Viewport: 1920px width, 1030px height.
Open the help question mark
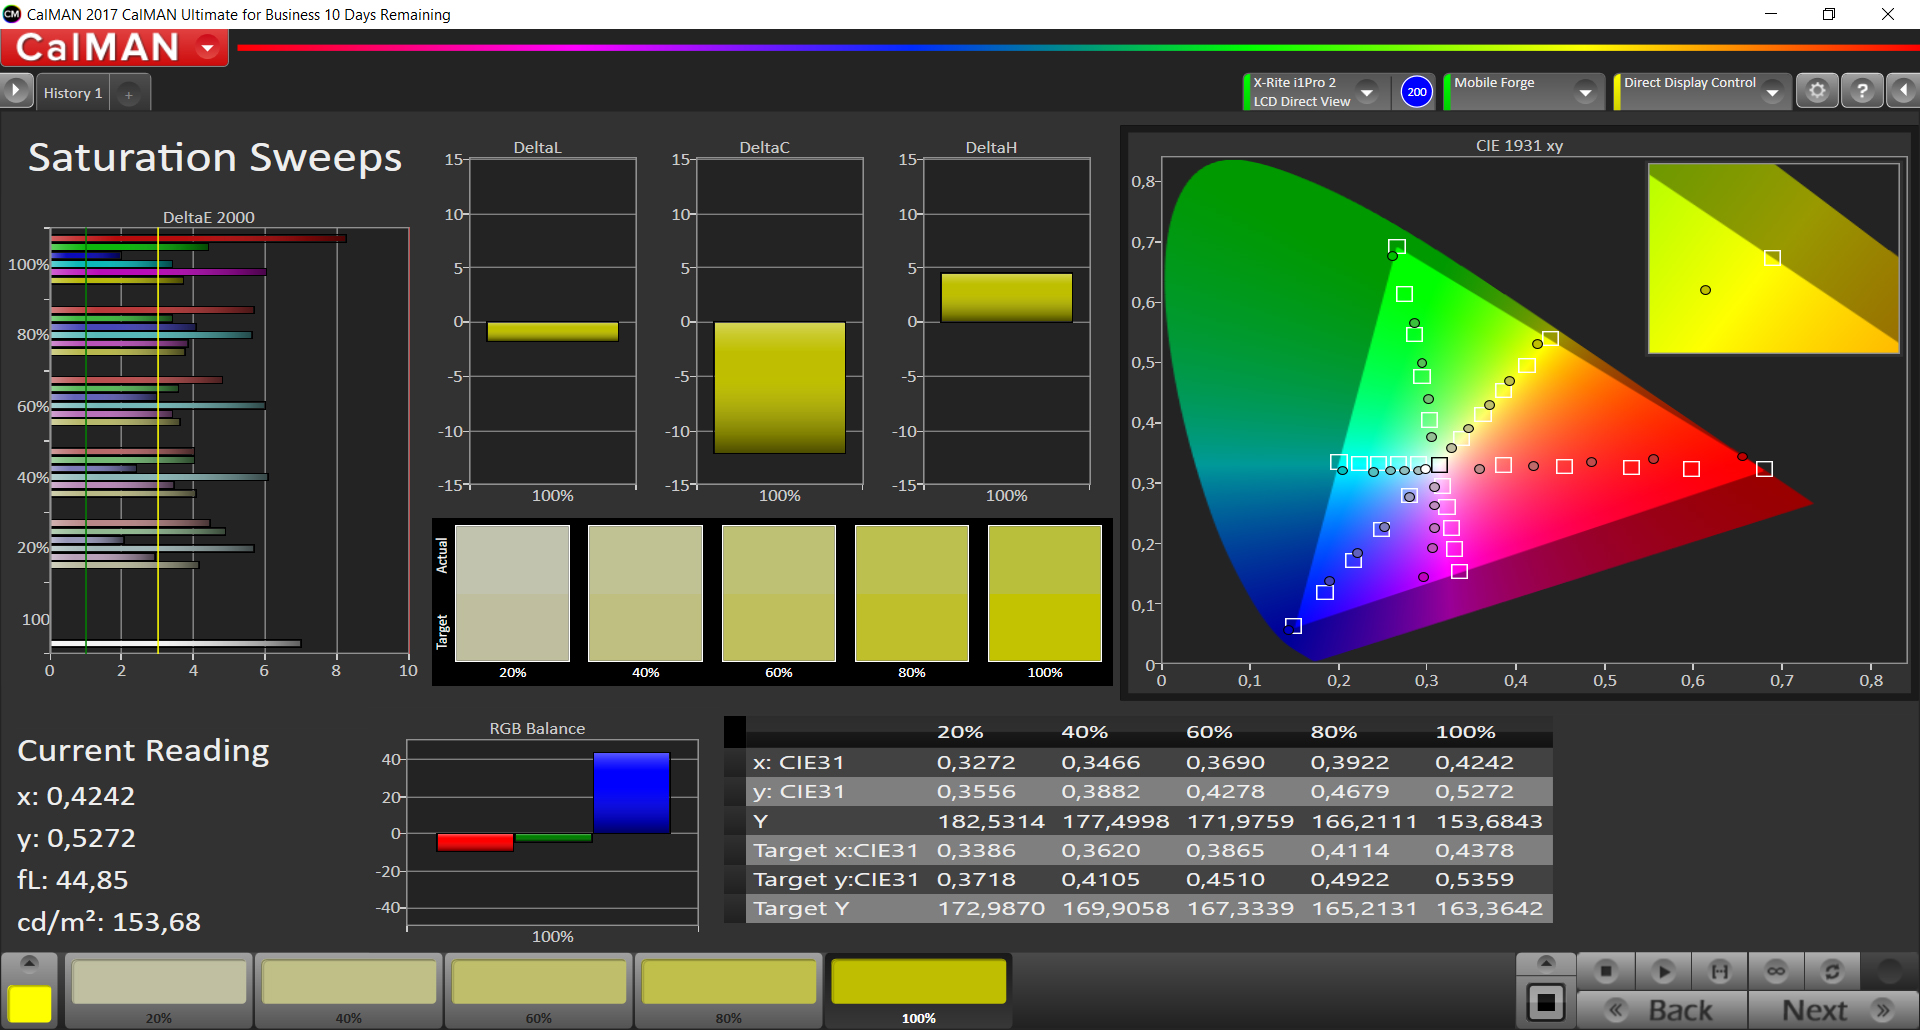click(1862, 91)
